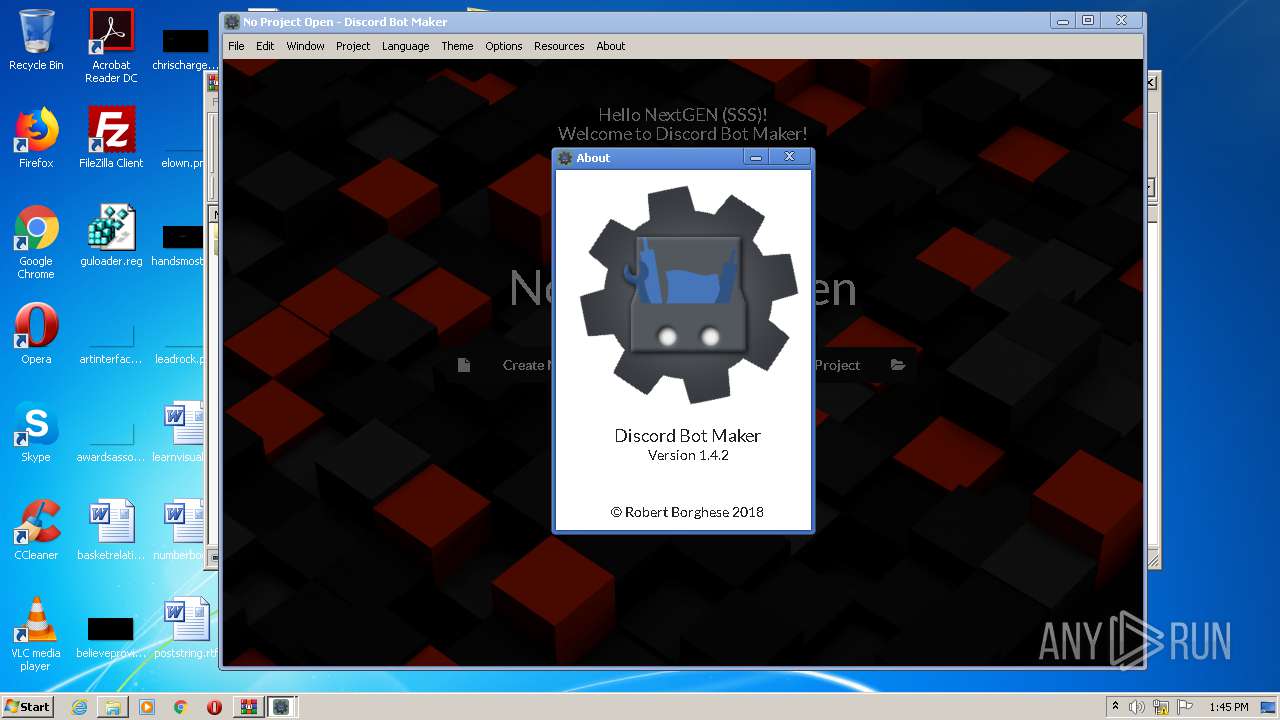Open poststring.rtf document icon
The image size is (1280, 720).
(186, 628)
